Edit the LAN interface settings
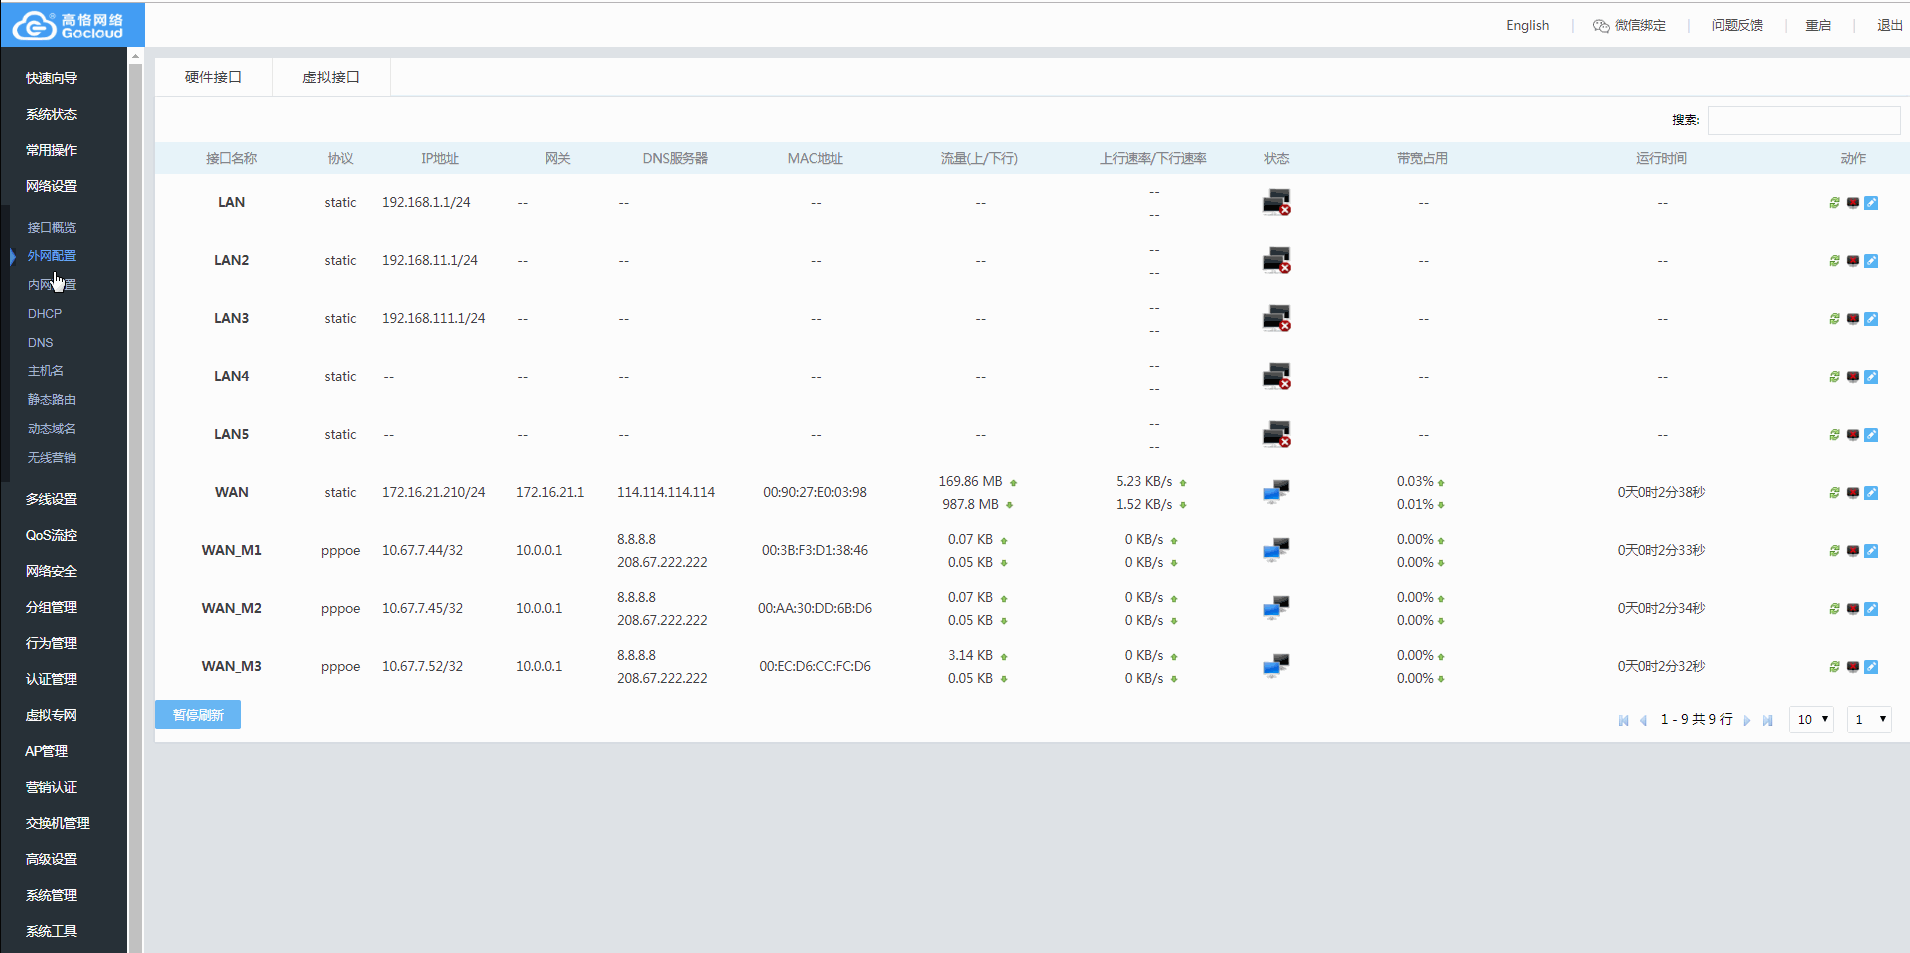Screen dimensions: 1910x953 click(1871, 203)
